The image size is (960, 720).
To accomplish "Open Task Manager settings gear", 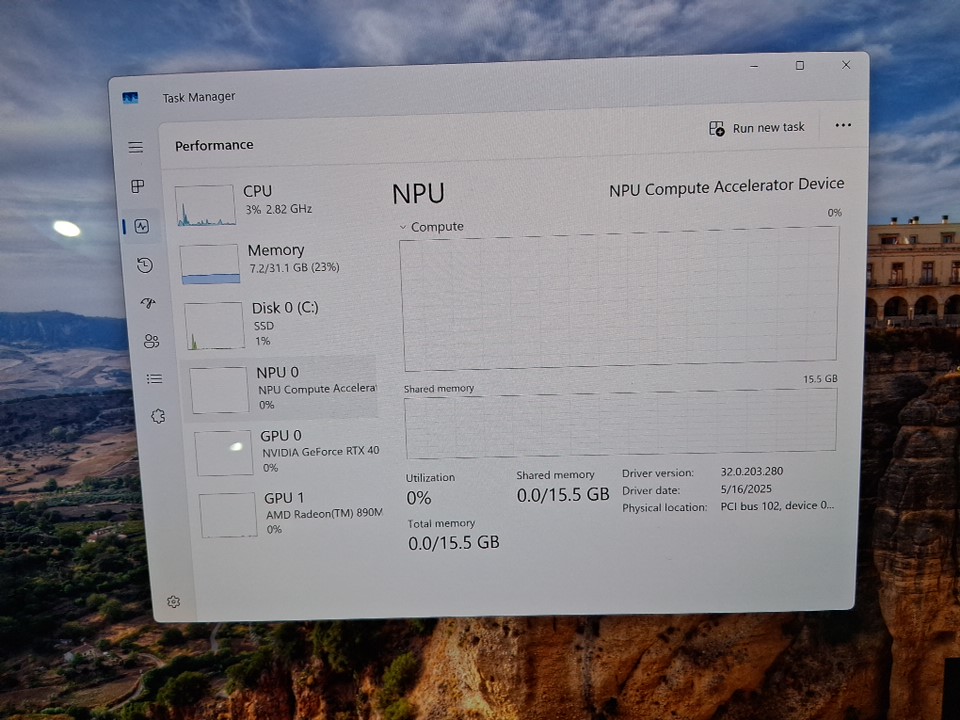I will coord(173,602).
